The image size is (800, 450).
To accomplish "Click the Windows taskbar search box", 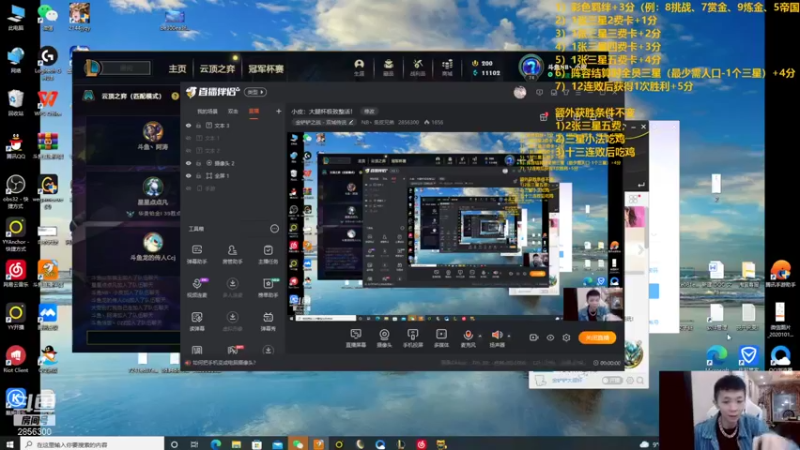I will click(x=92, y=444).
